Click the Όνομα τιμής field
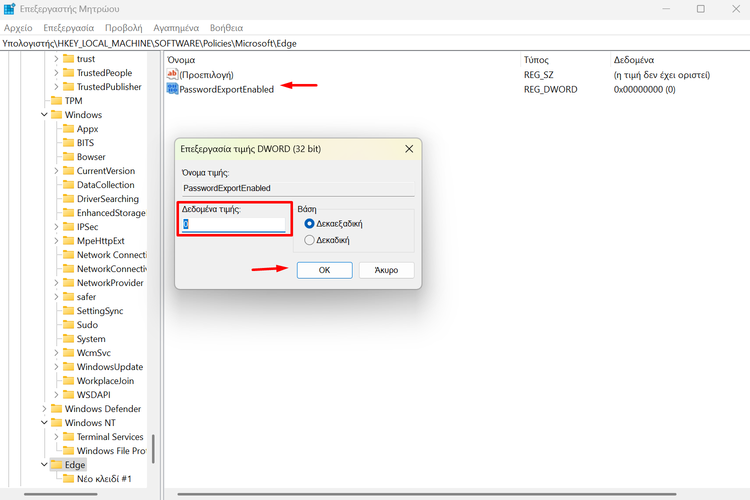Image resolution: width=750 pixels, height=500 pixels. pyautogui.click(x=298, y=188)
